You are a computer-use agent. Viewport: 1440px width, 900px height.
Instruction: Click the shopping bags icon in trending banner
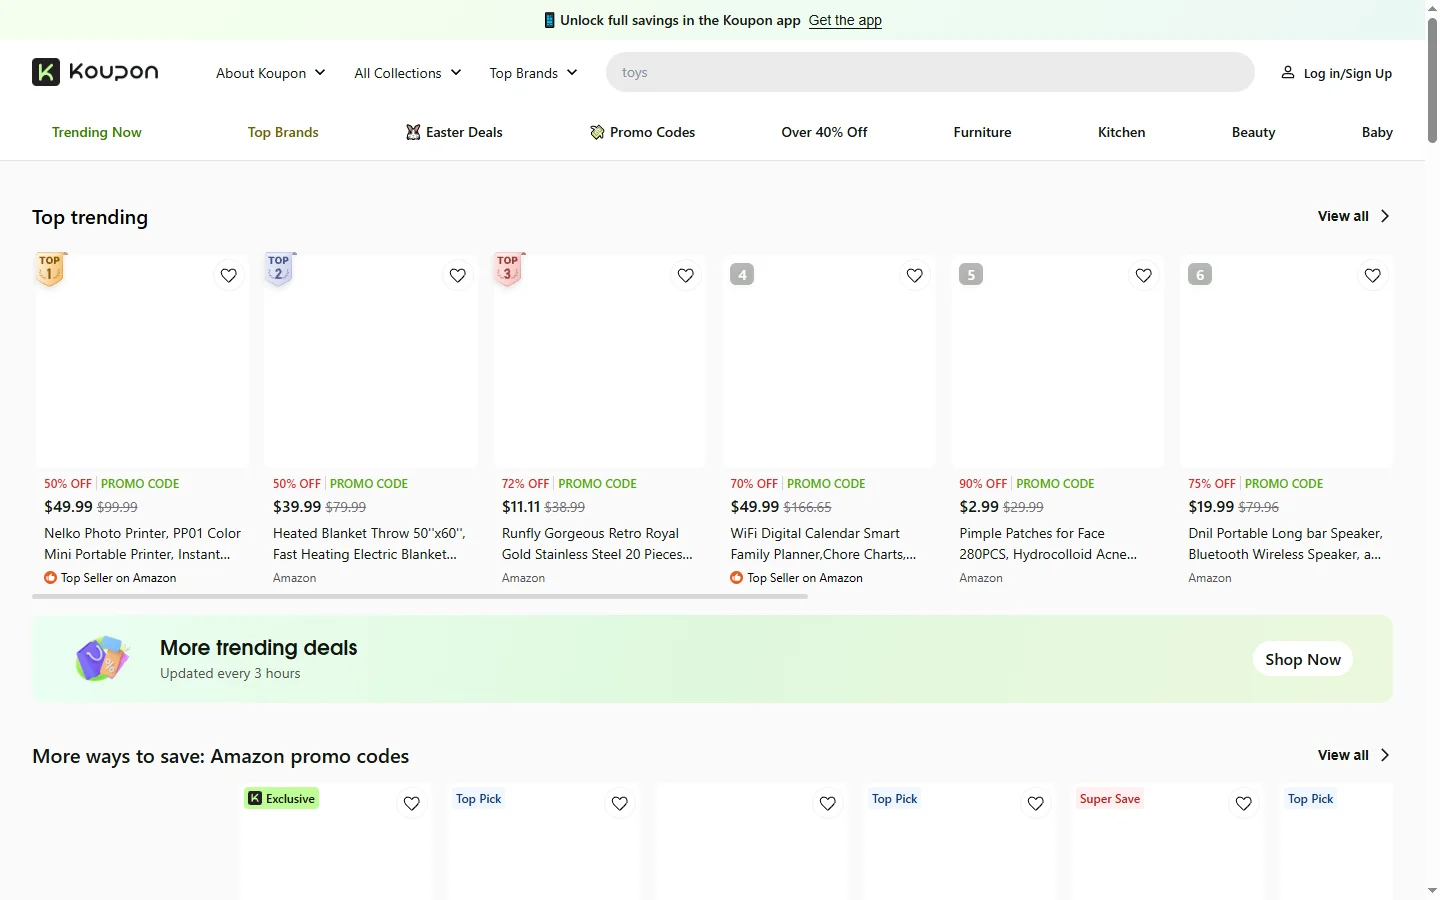coord(102,659)
